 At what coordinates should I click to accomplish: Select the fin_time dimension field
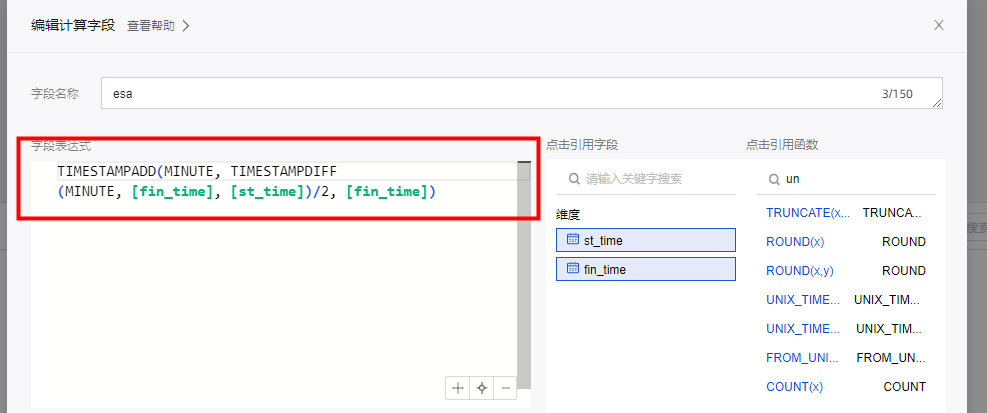click(x=645, y=269)
